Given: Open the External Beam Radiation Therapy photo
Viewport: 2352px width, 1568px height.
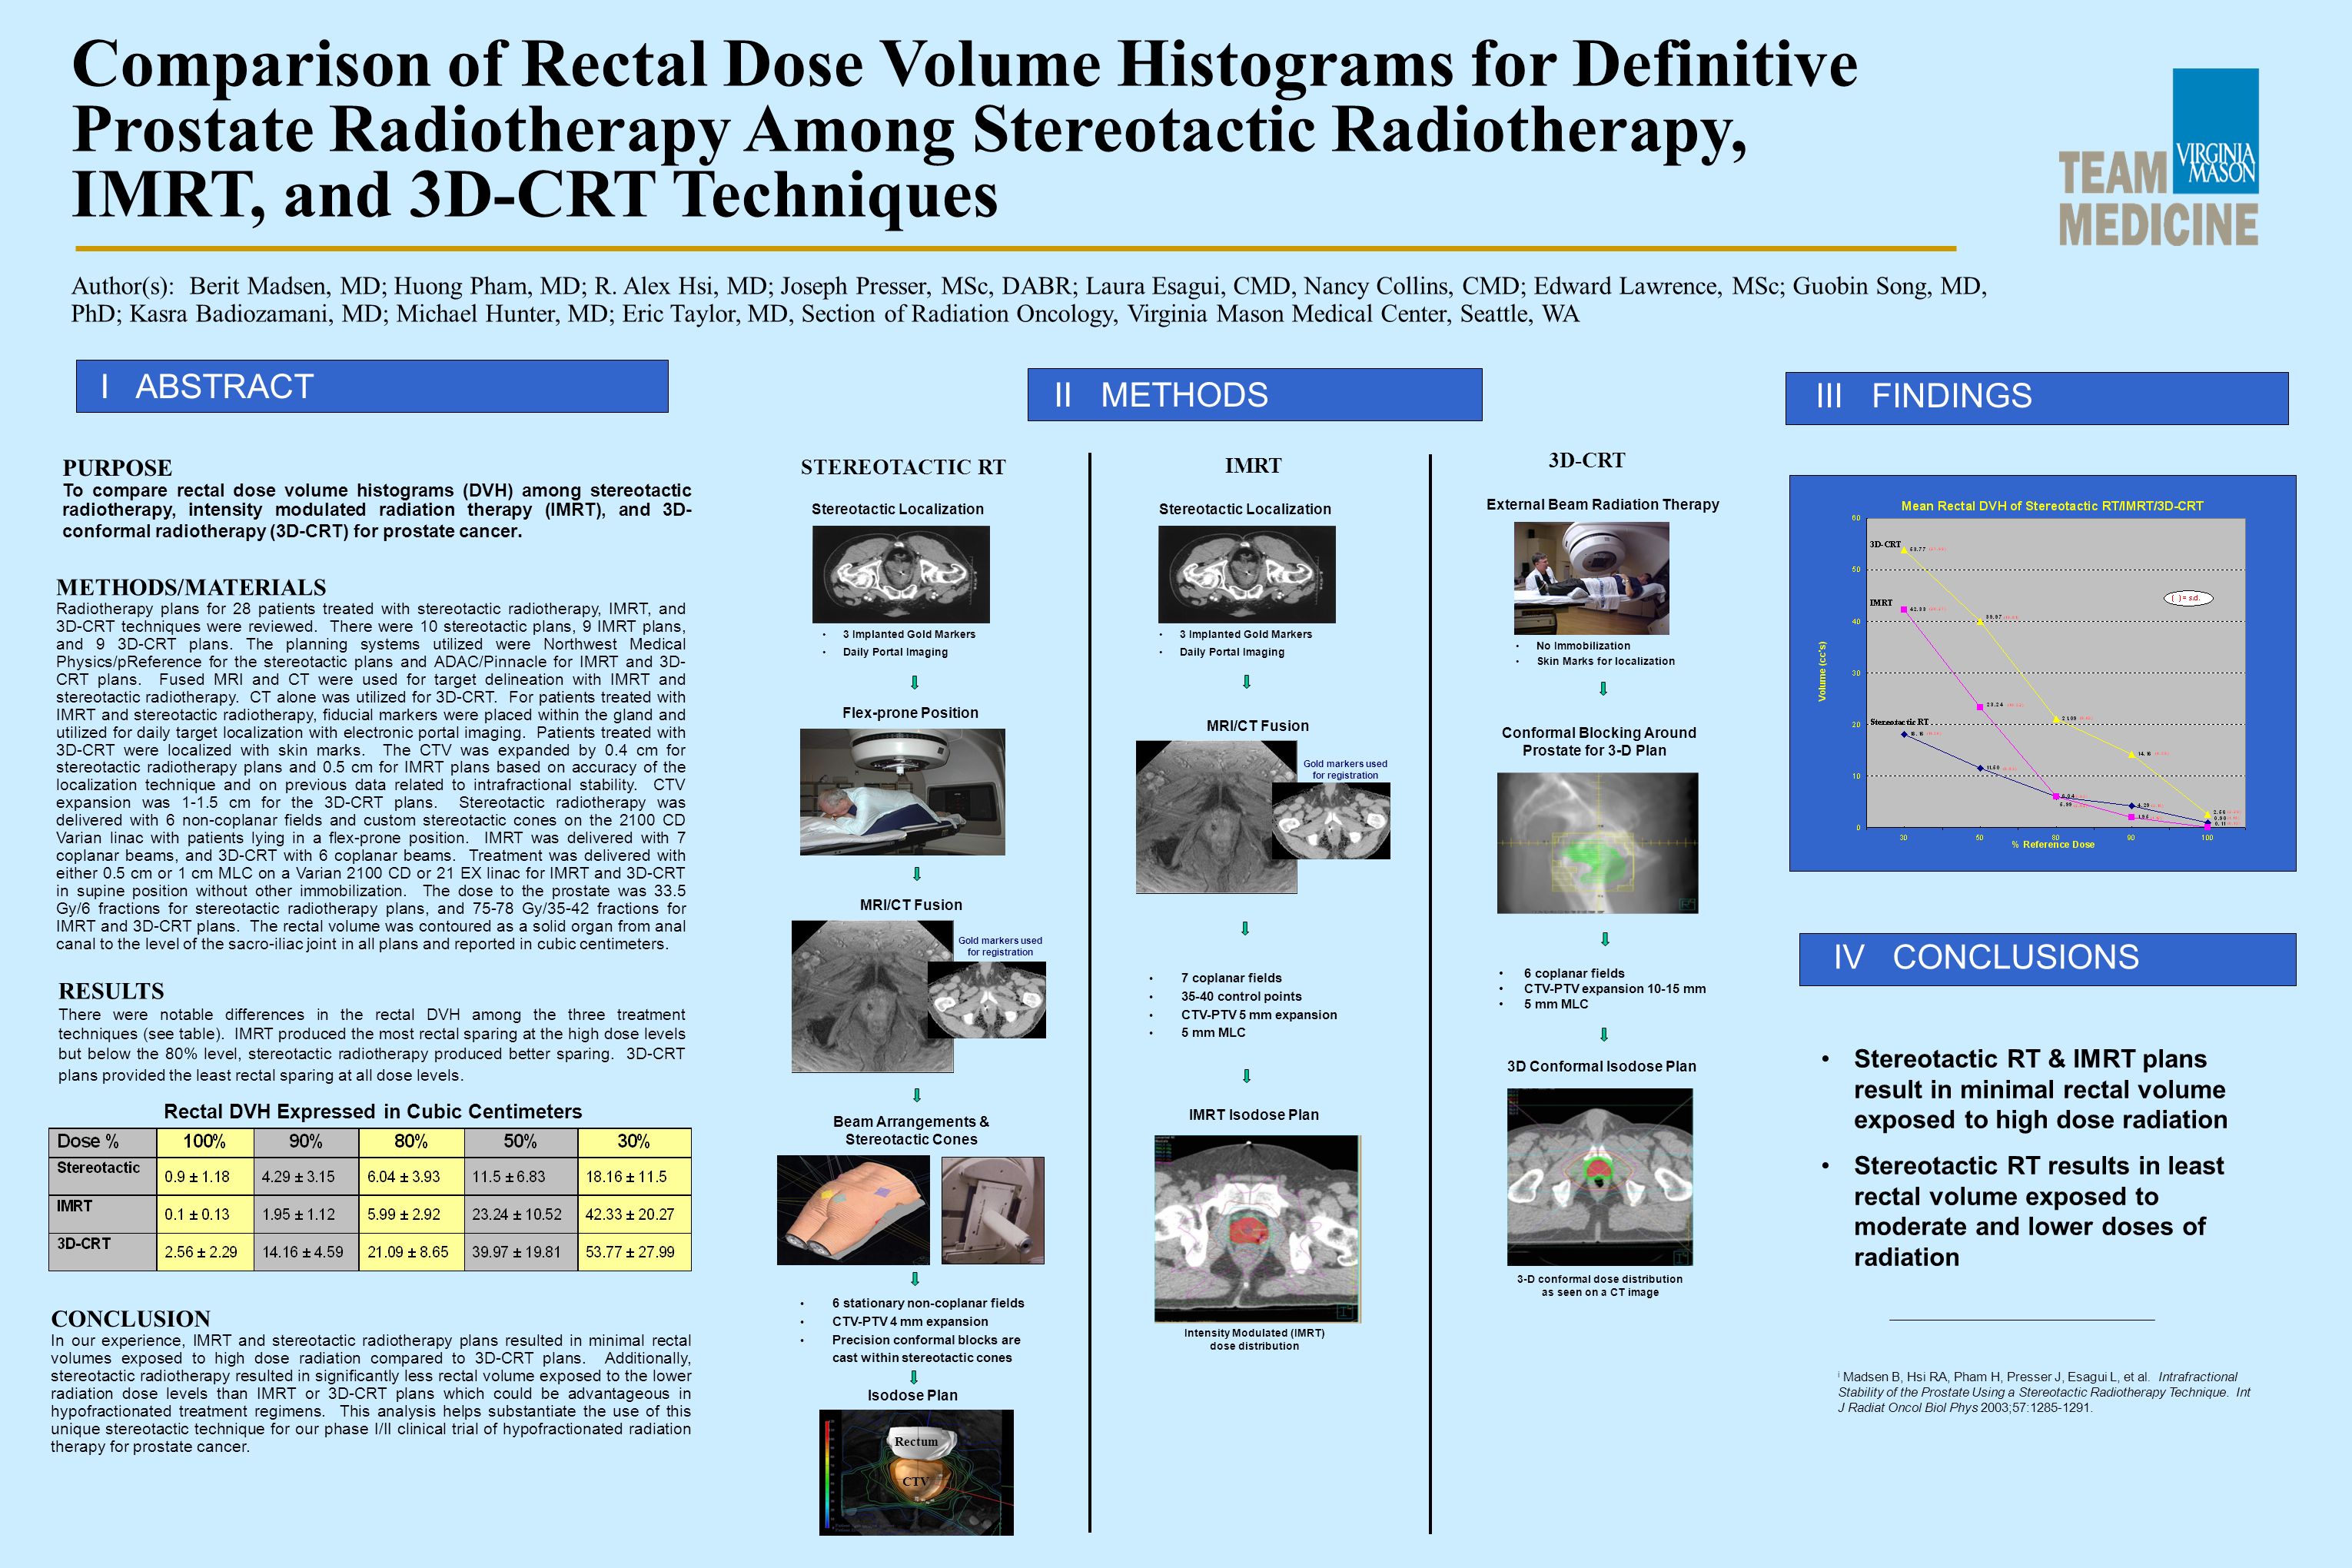Looking at the screenshot, I should click(x=1591, y=578).
